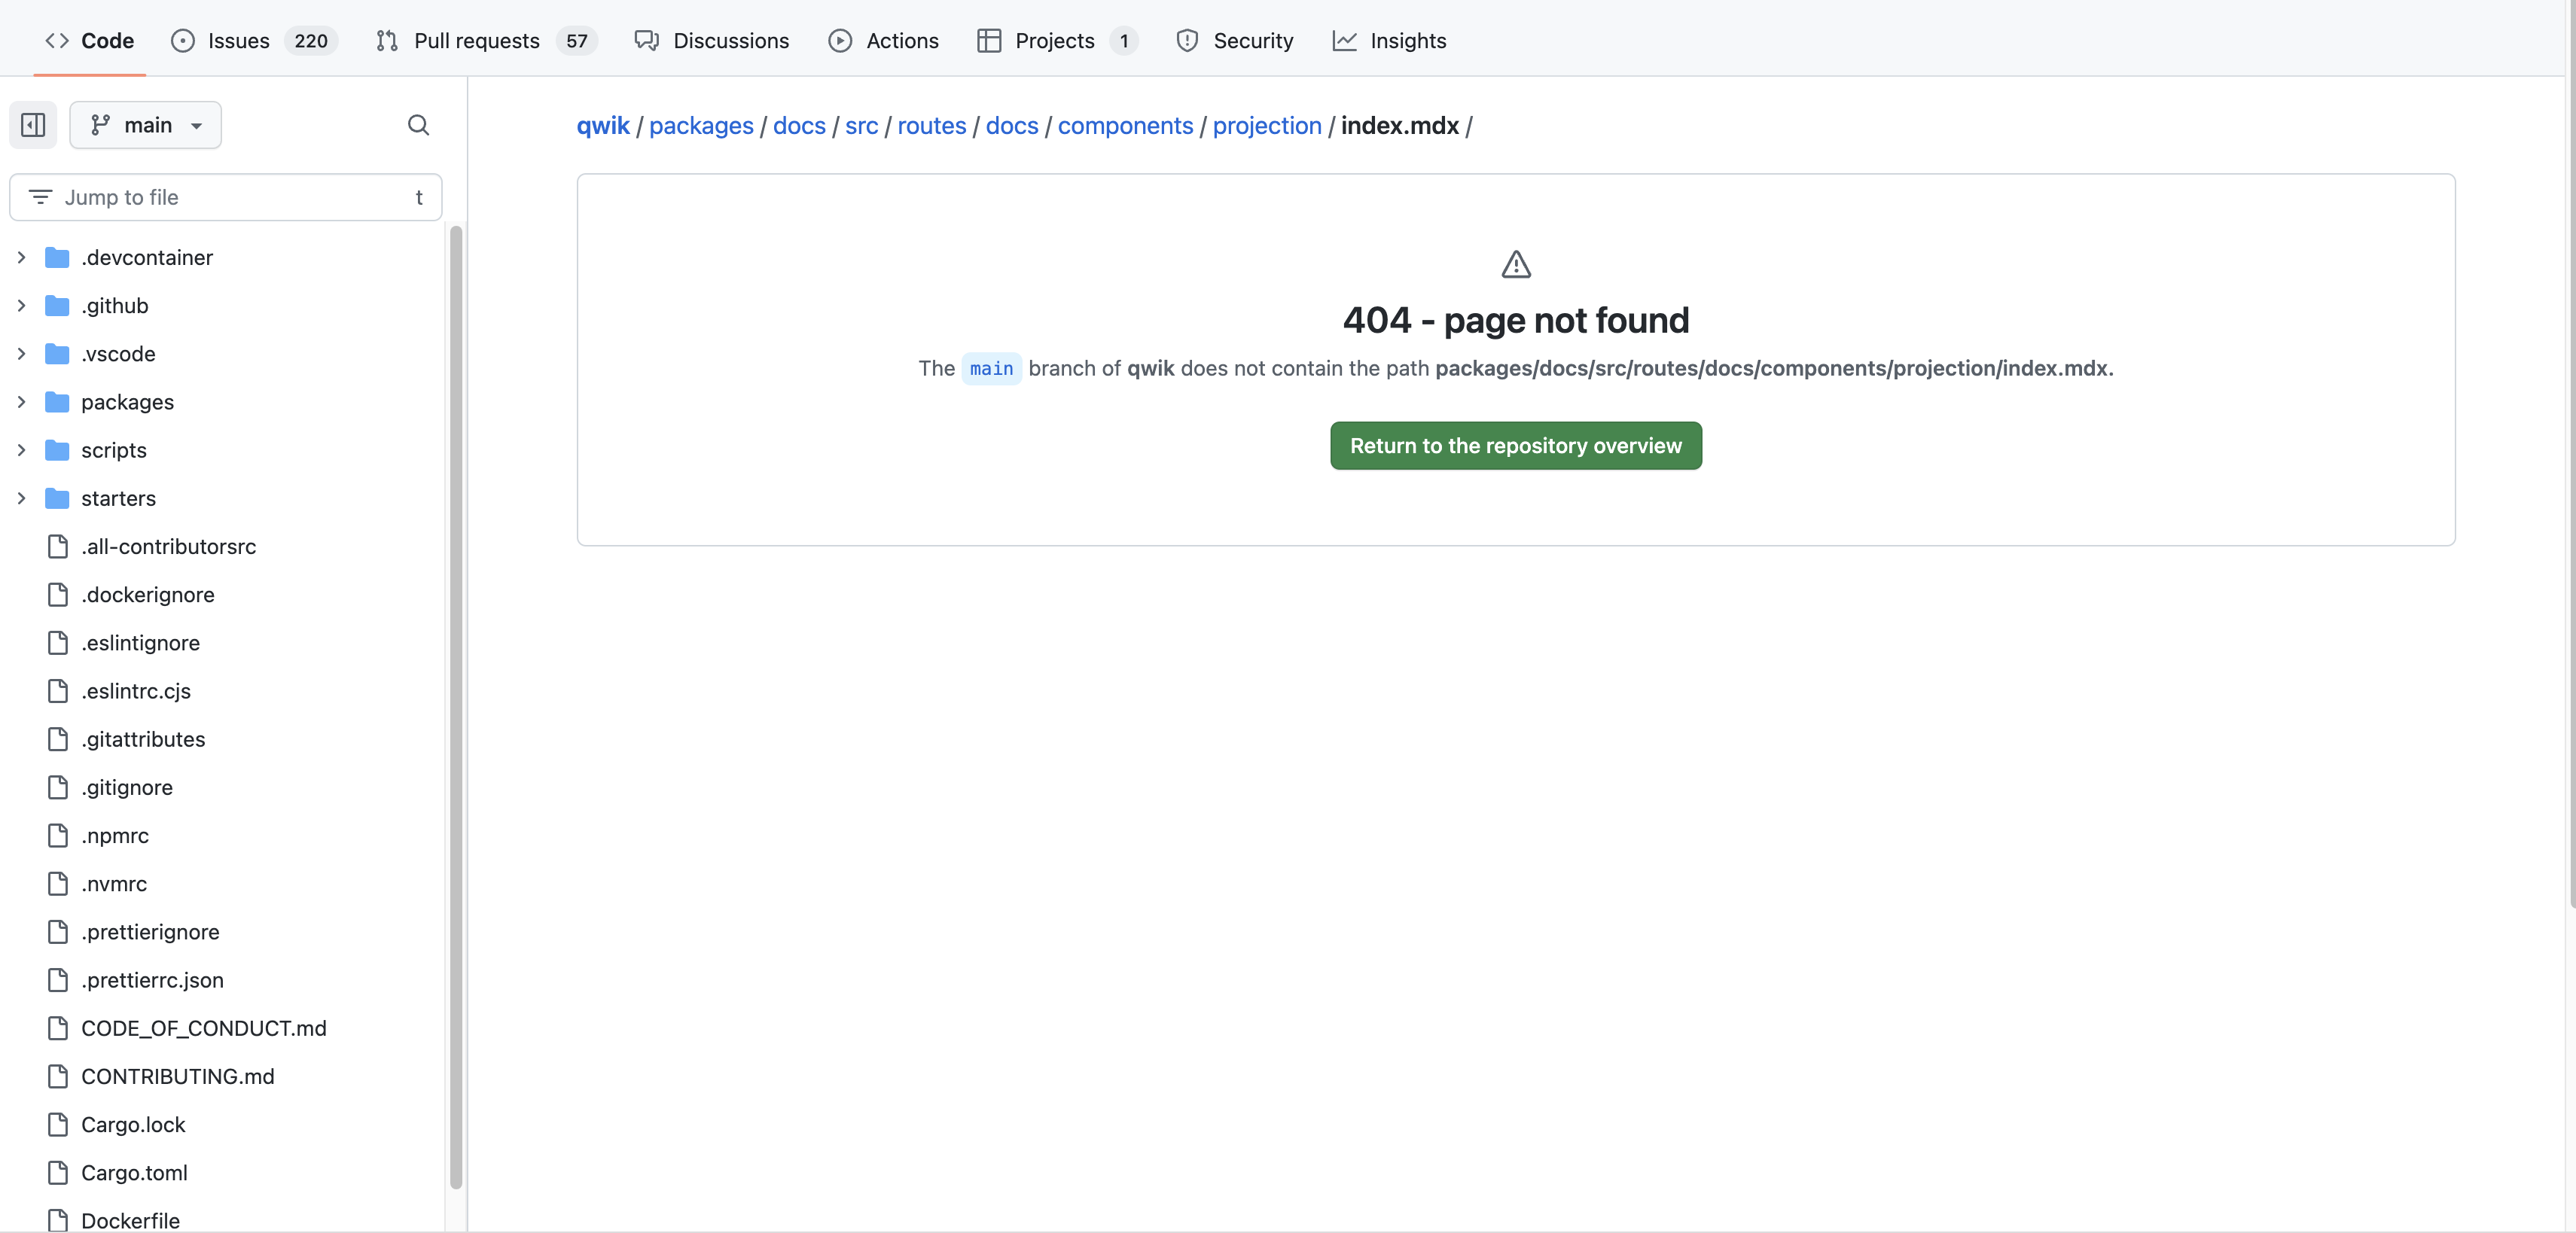Switch to the Issues tab

238,41
